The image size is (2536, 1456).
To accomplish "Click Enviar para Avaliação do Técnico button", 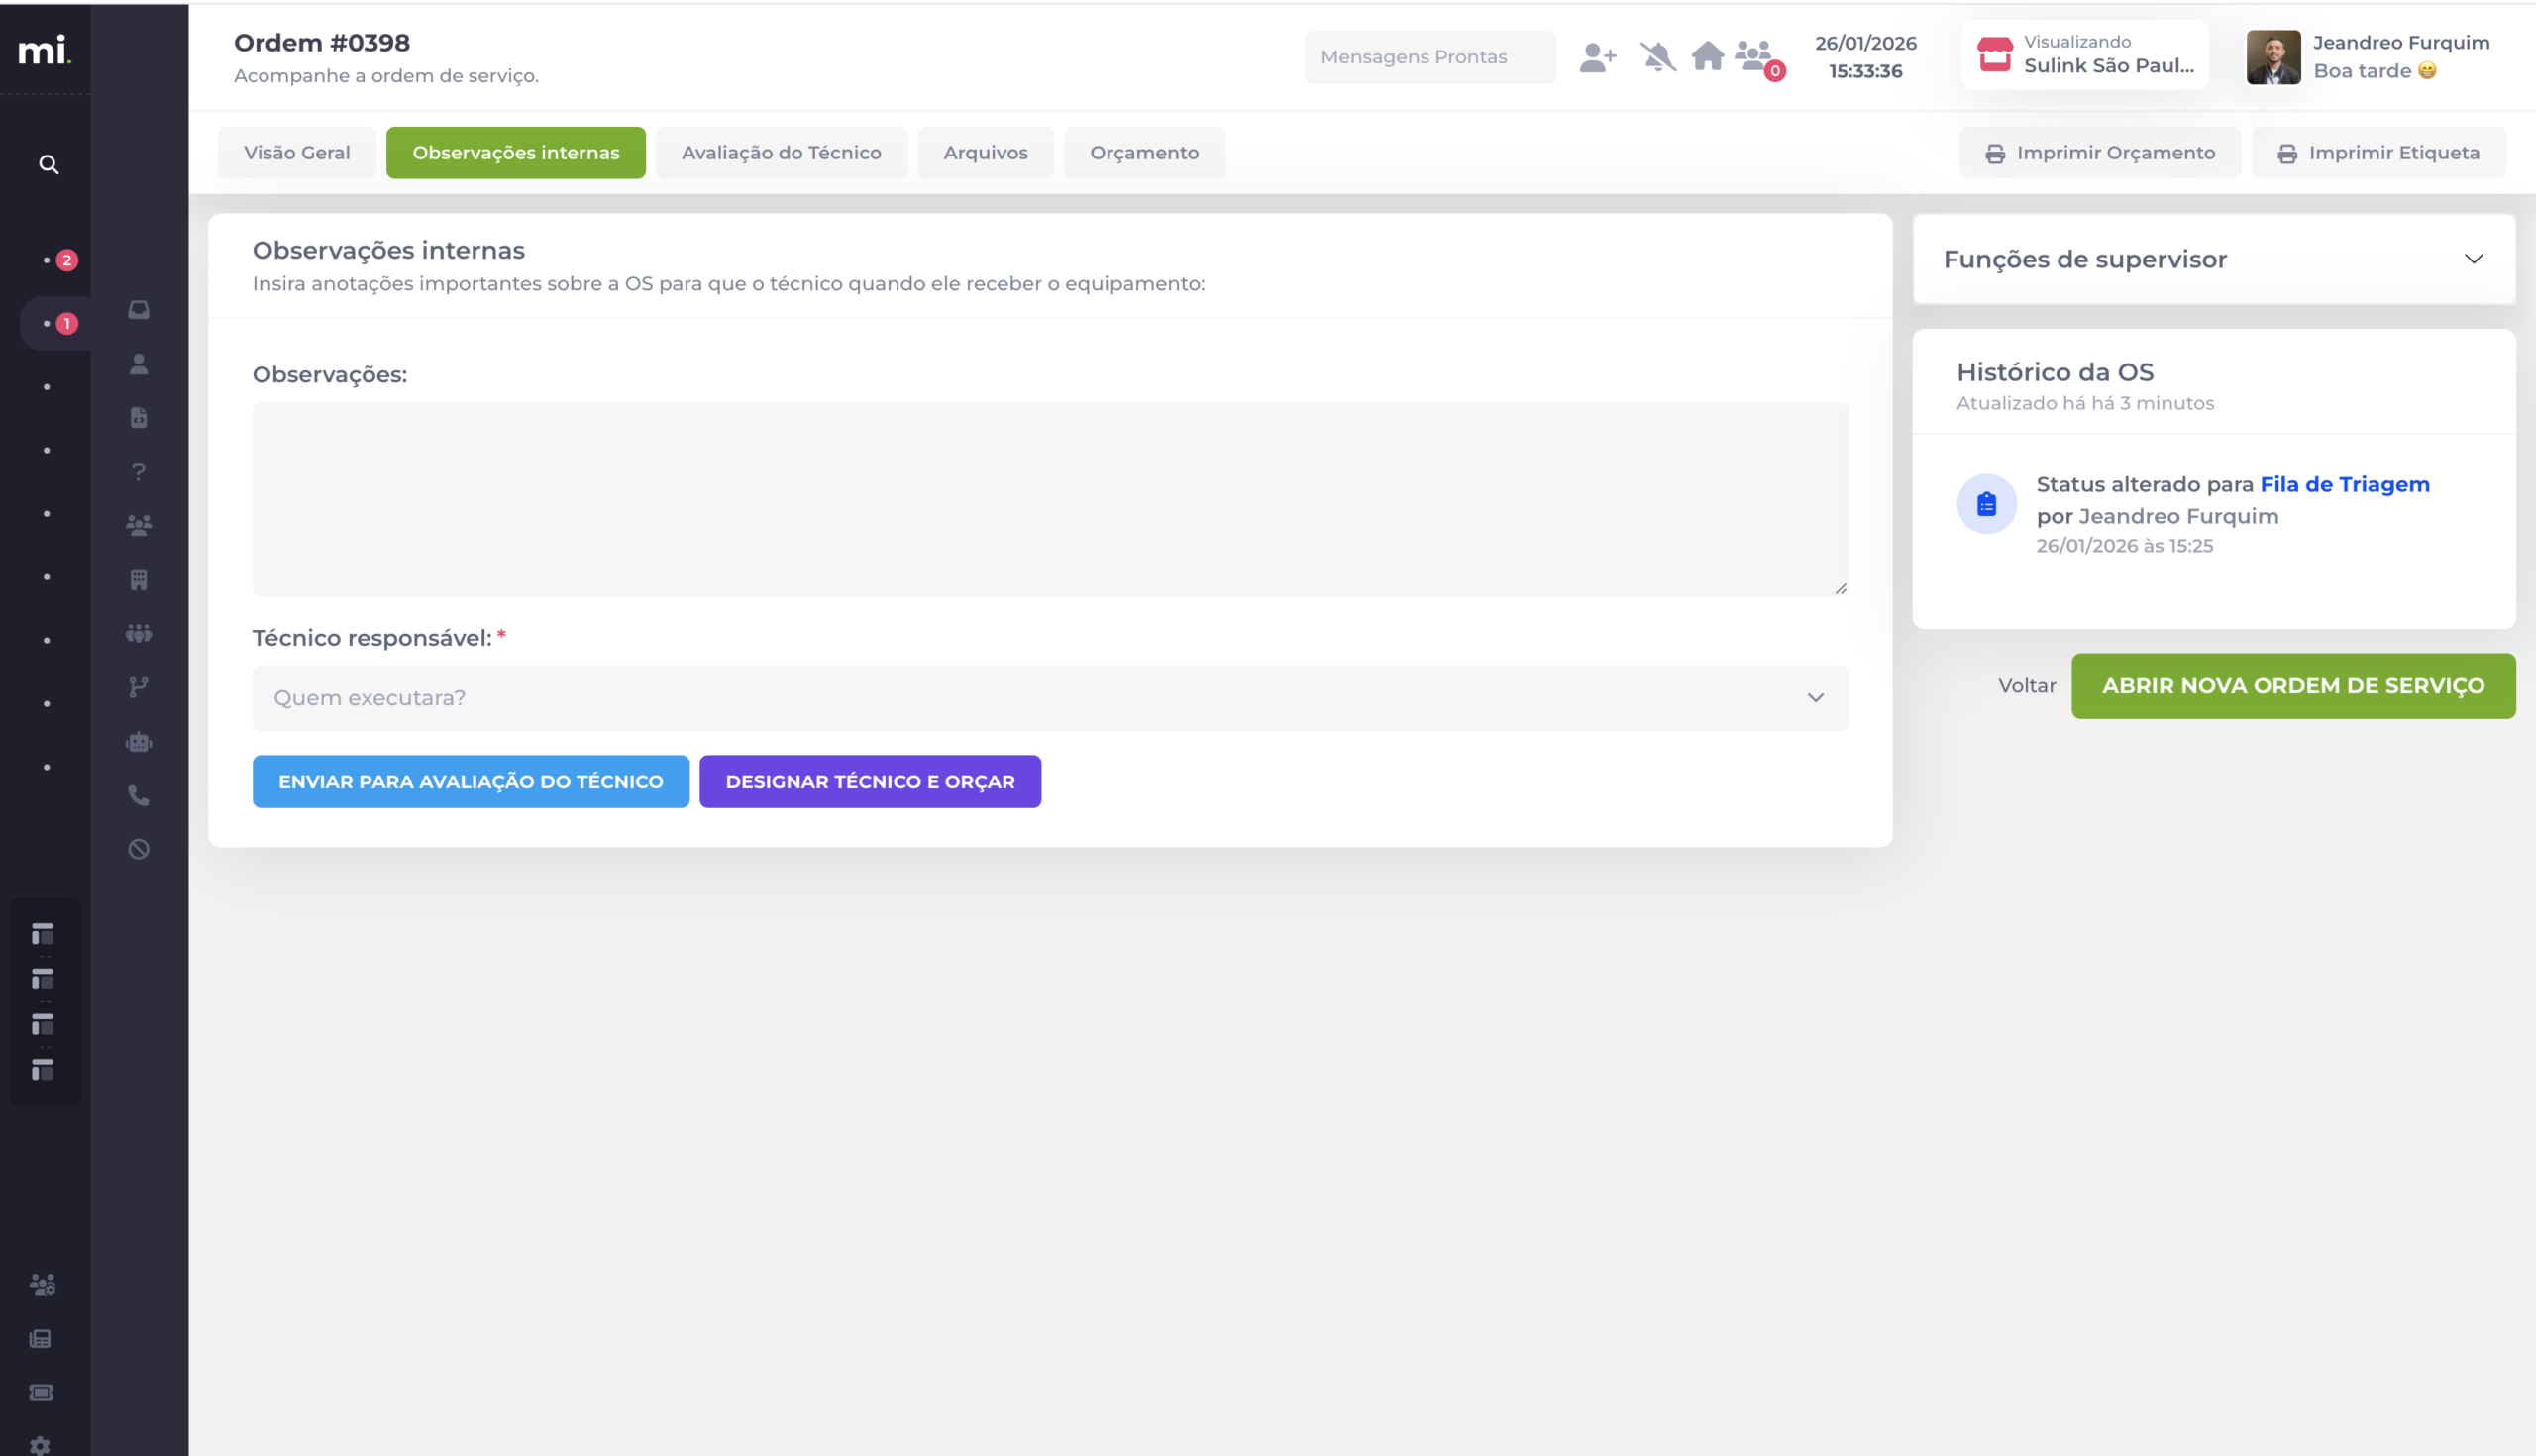I will click(x=470, y=782).
